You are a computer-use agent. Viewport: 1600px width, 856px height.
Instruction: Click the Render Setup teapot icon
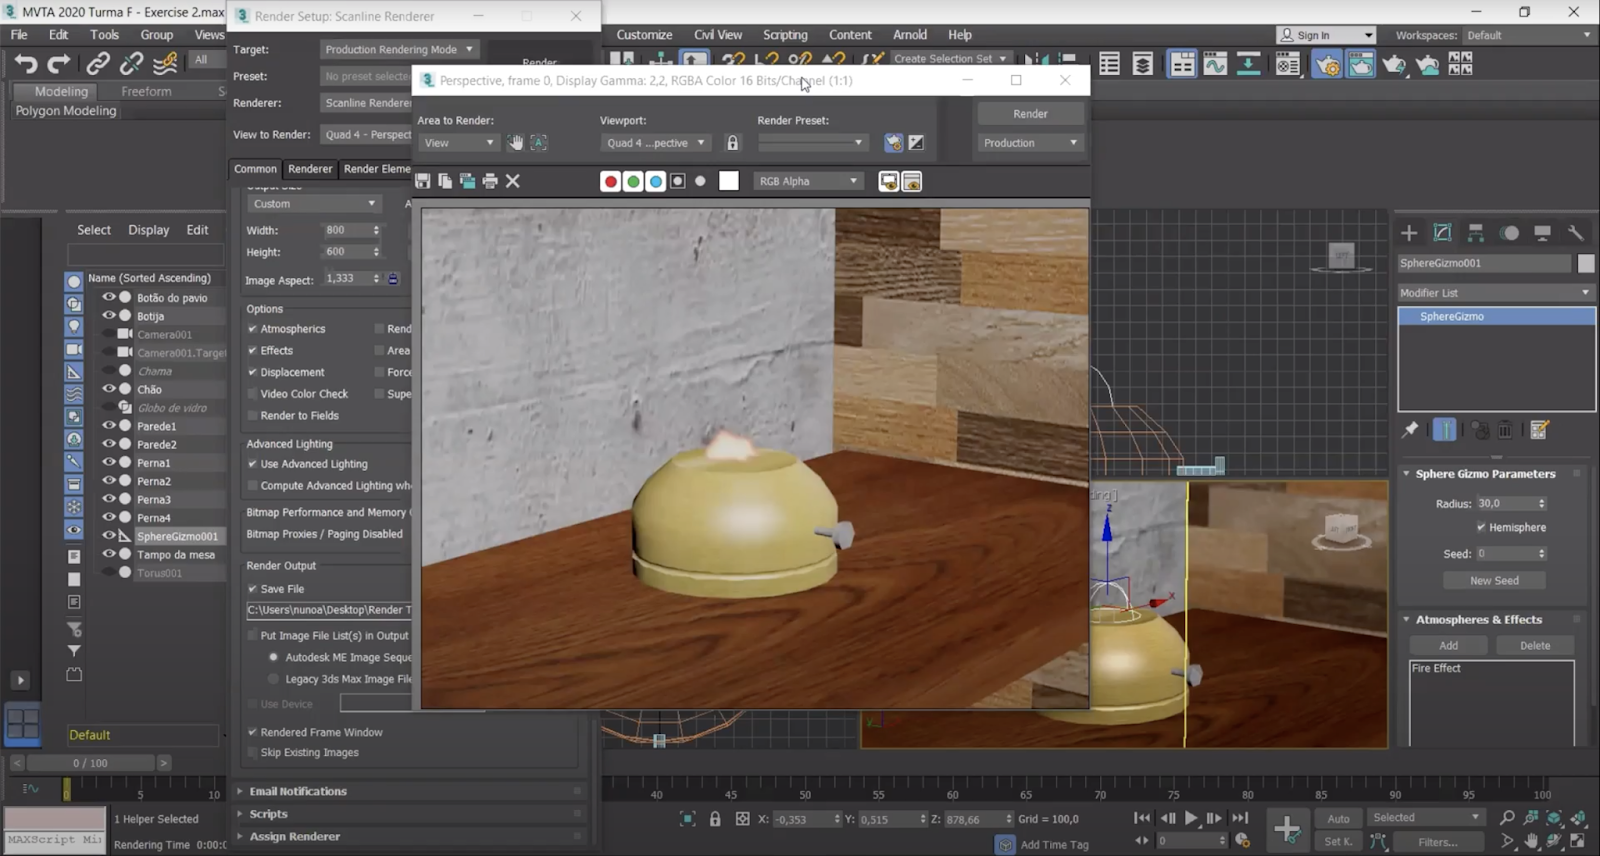tap(1326, 65)
